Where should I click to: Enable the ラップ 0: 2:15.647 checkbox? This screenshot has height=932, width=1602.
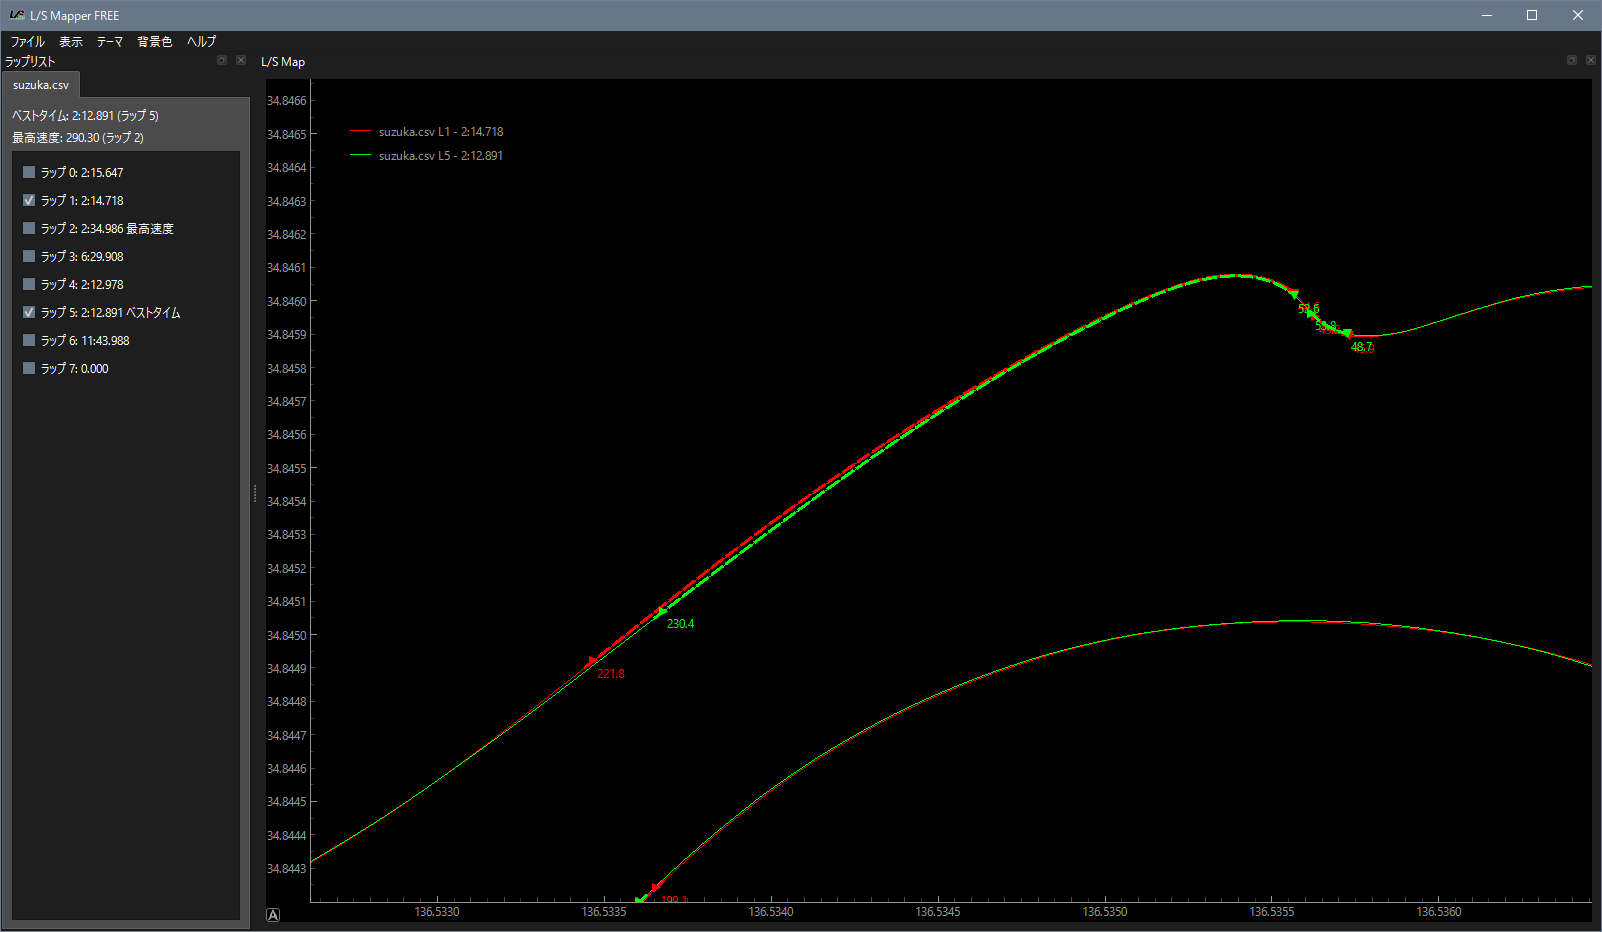pos(29,172)
